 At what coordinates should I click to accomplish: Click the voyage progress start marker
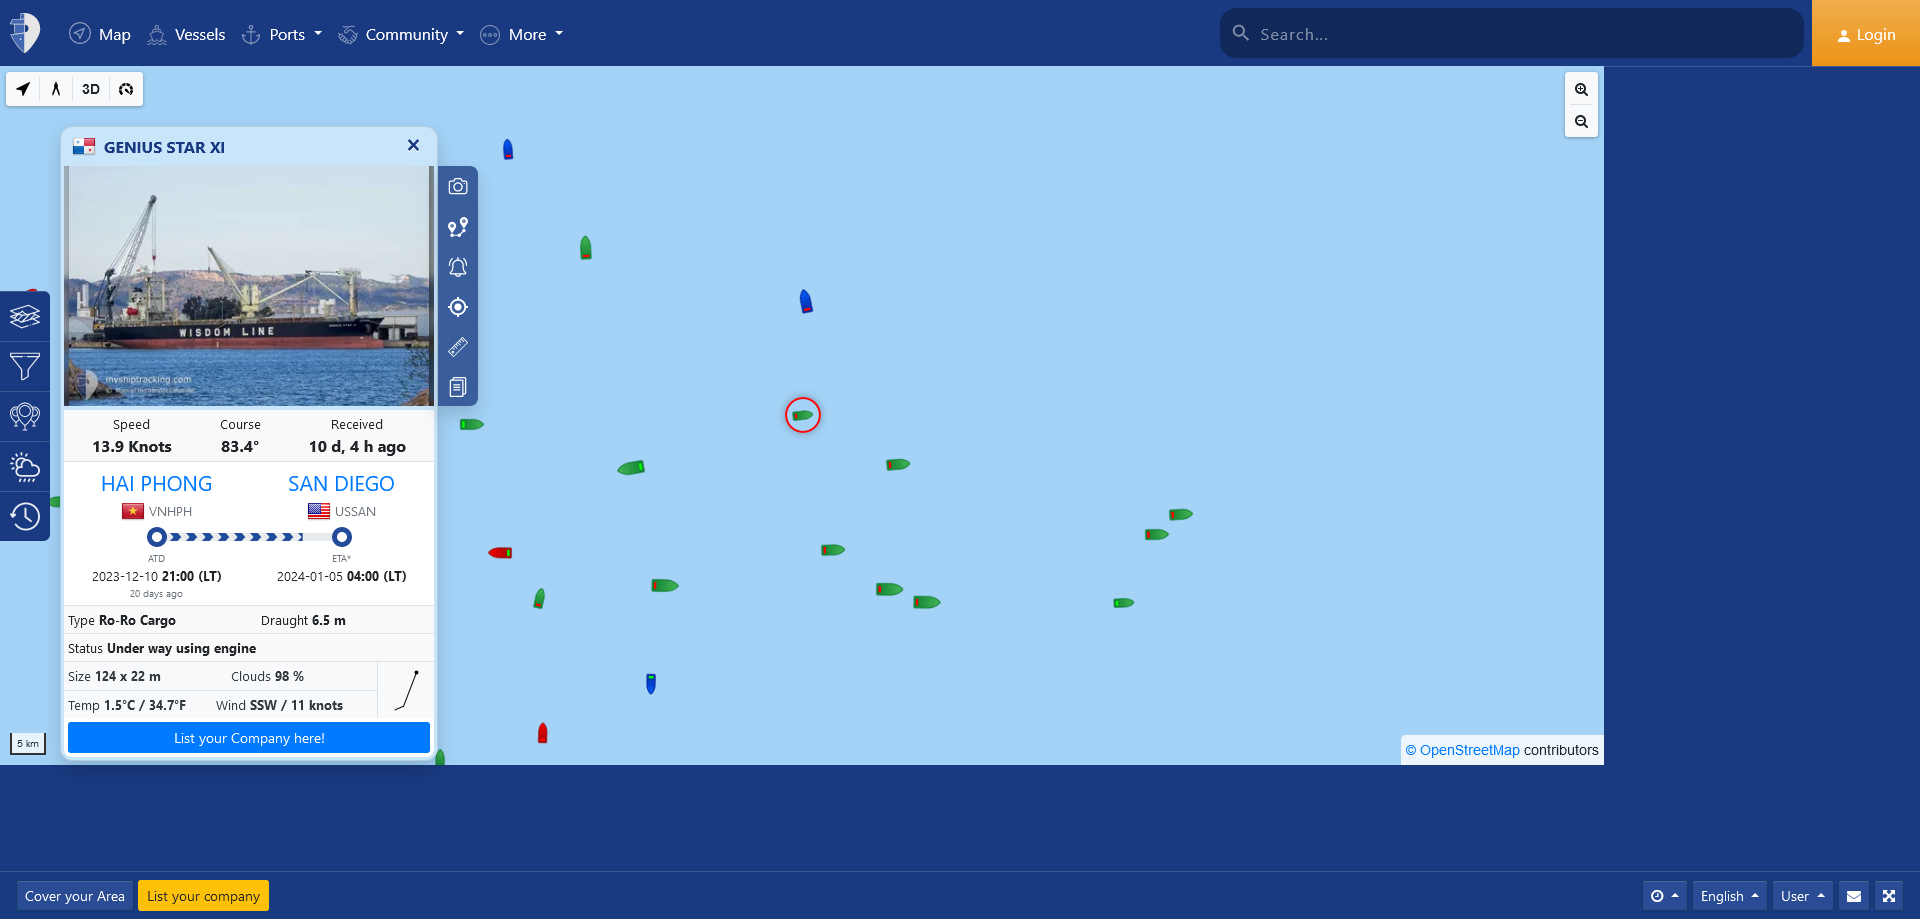tap(157, 537)
